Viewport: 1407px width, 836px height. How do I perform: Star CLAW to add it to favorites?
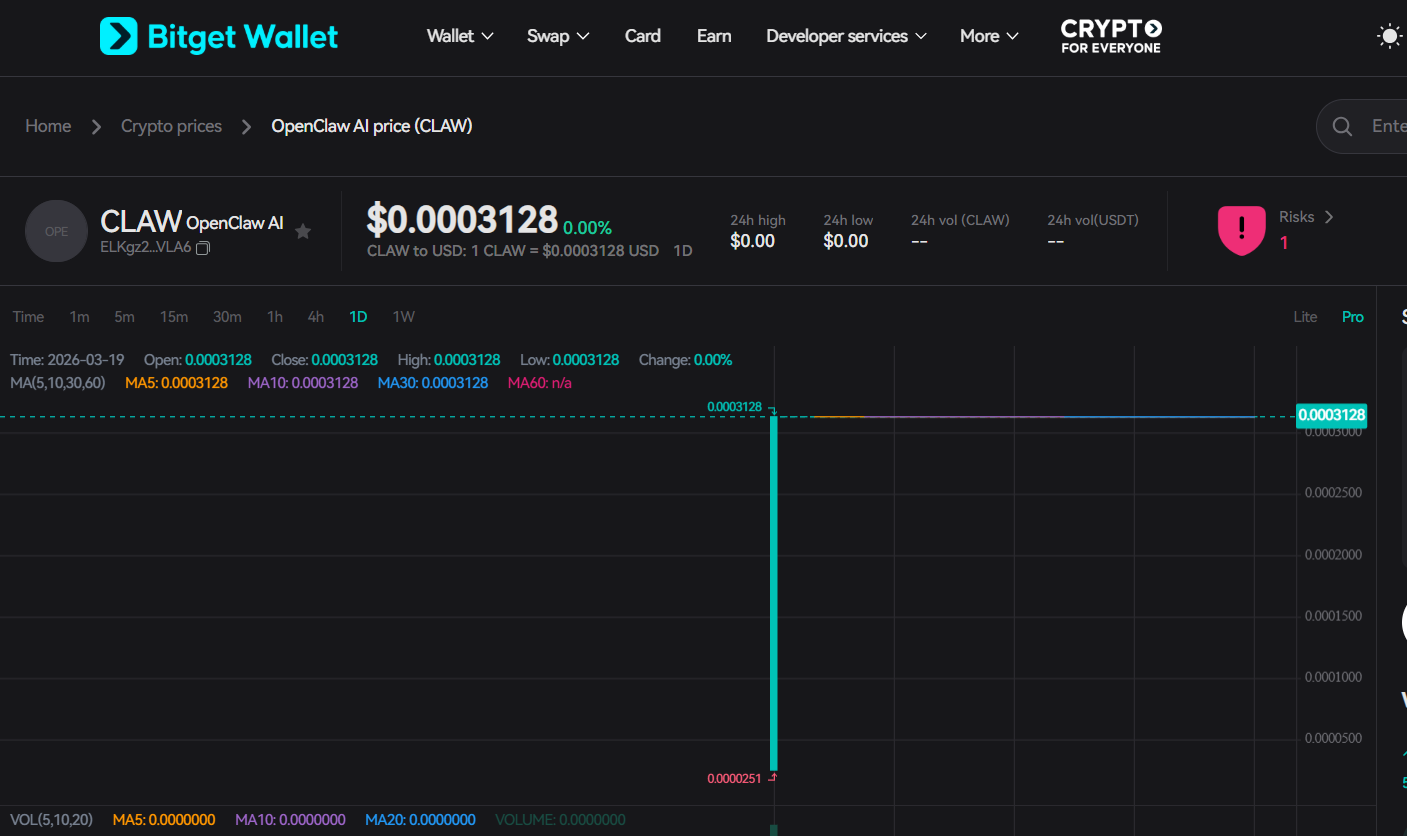(303, 231)
